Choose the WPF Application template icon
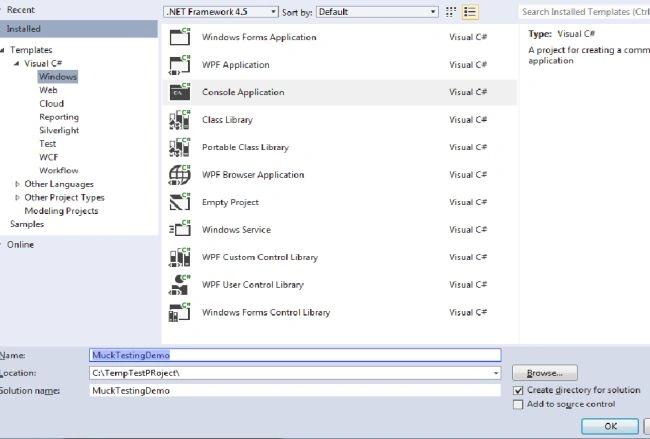This screenshot has height=439, width=650. 180,64
